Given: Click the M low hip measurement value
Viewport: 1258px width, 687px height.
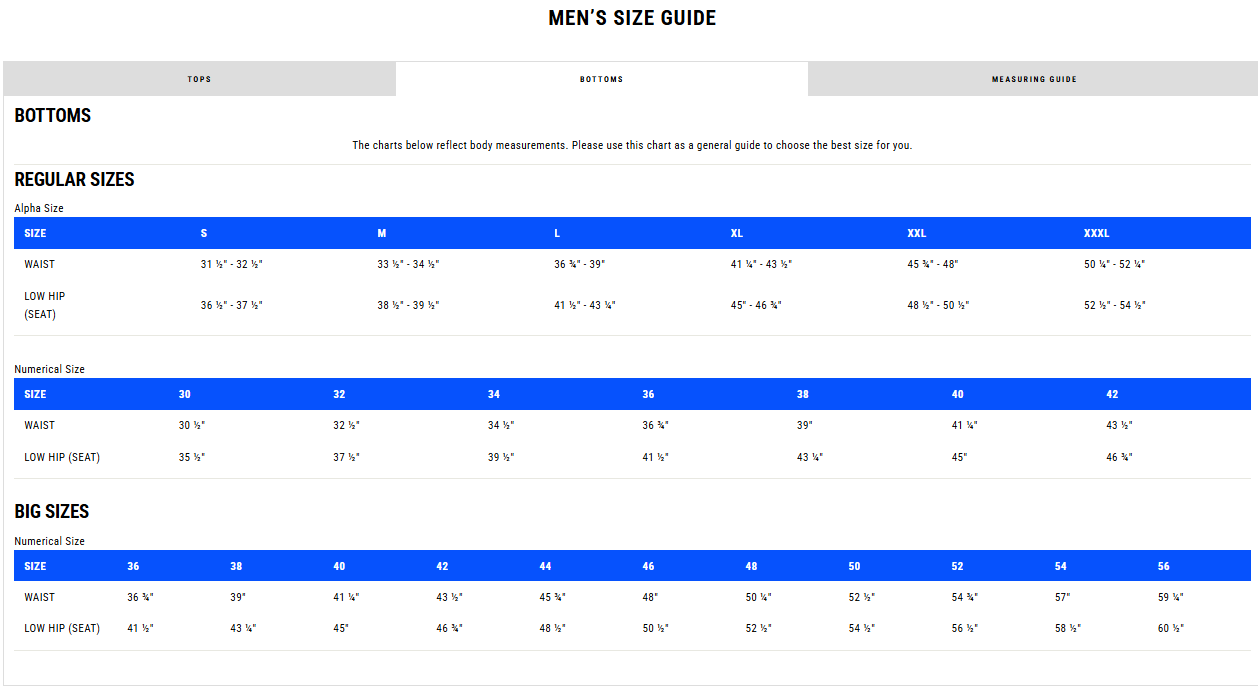Looking at the screenshot, I should point(408,305).
